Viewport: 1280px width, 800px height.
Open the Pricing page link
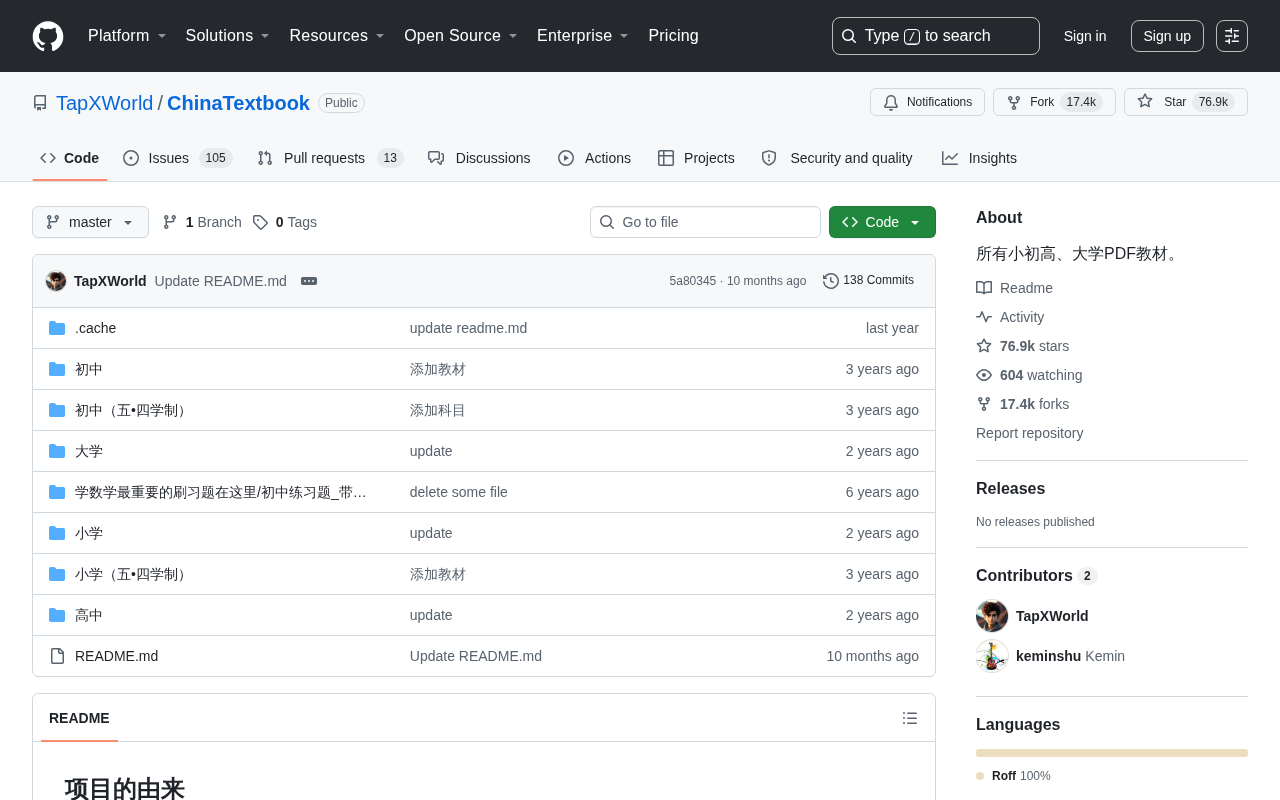[x=673, y=36]
